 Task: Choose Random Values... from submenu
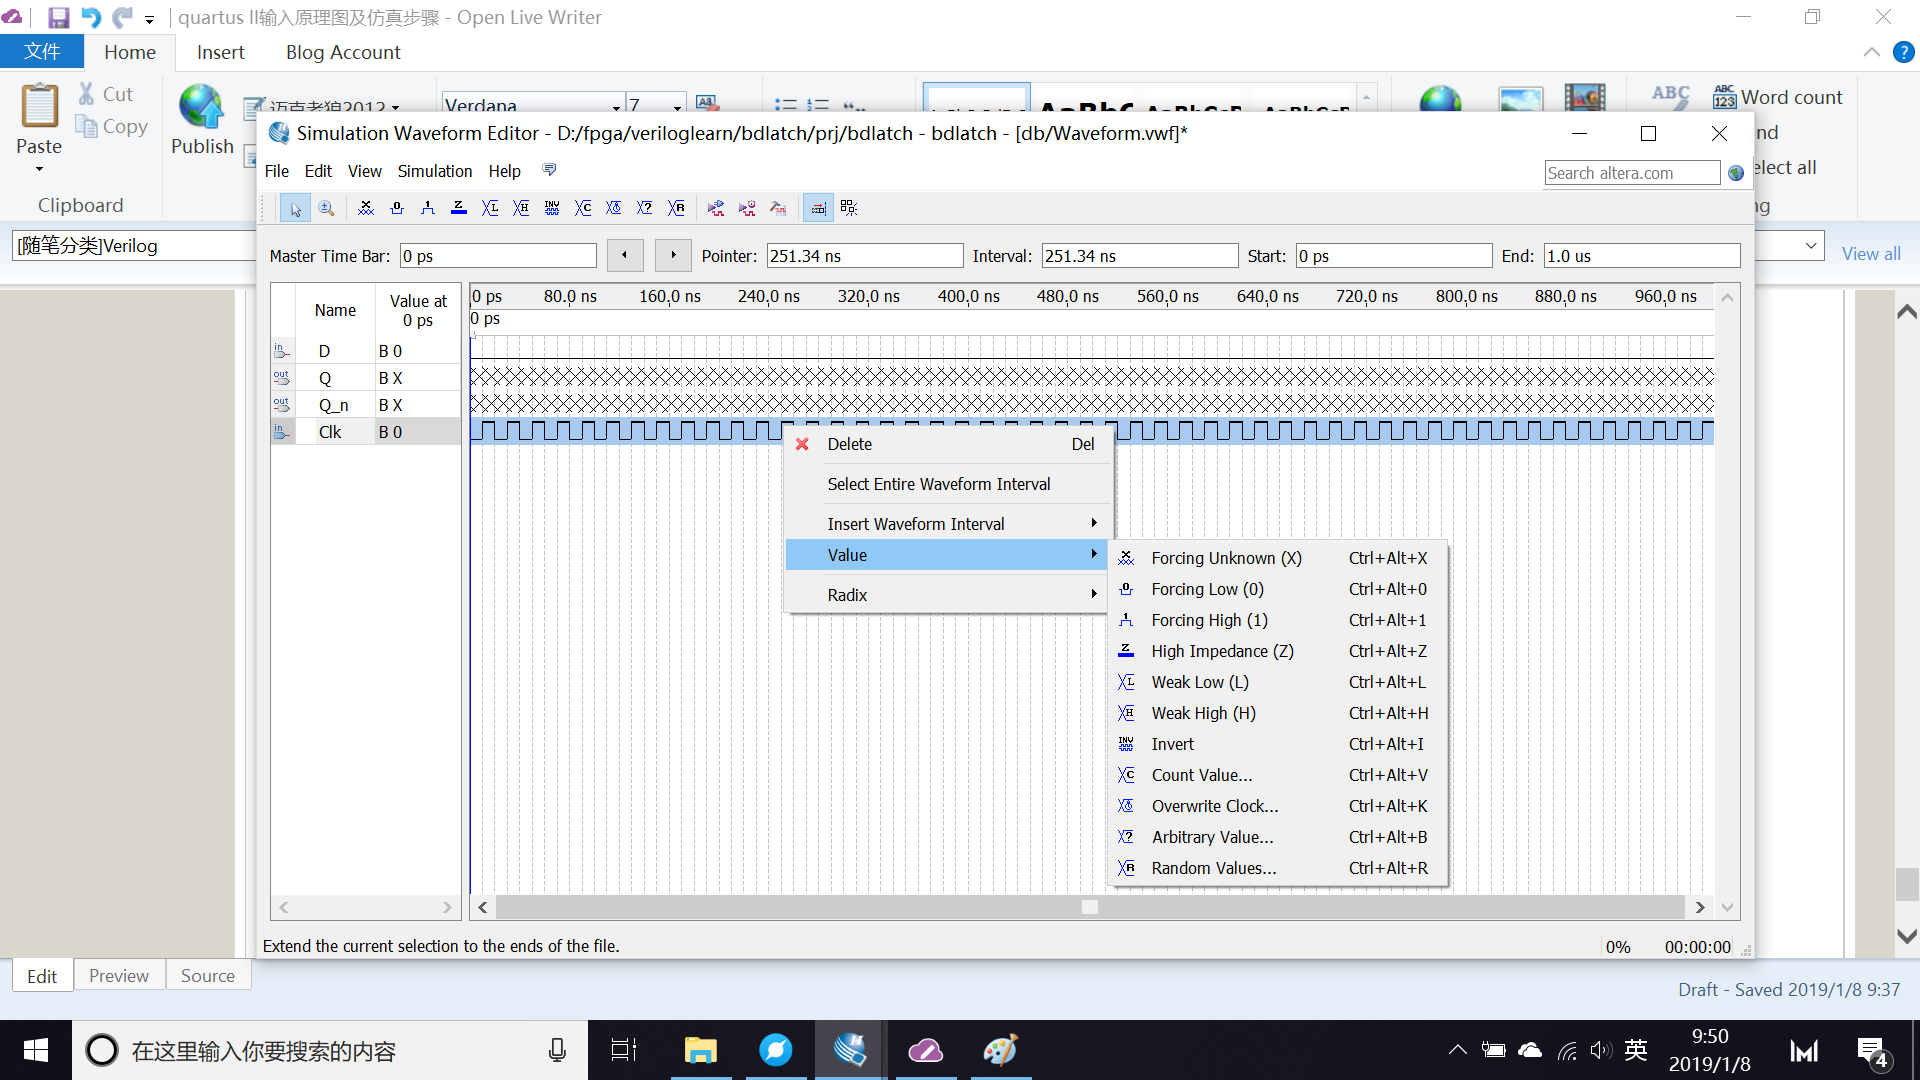pyautogui.click(x=1278, y=868)
